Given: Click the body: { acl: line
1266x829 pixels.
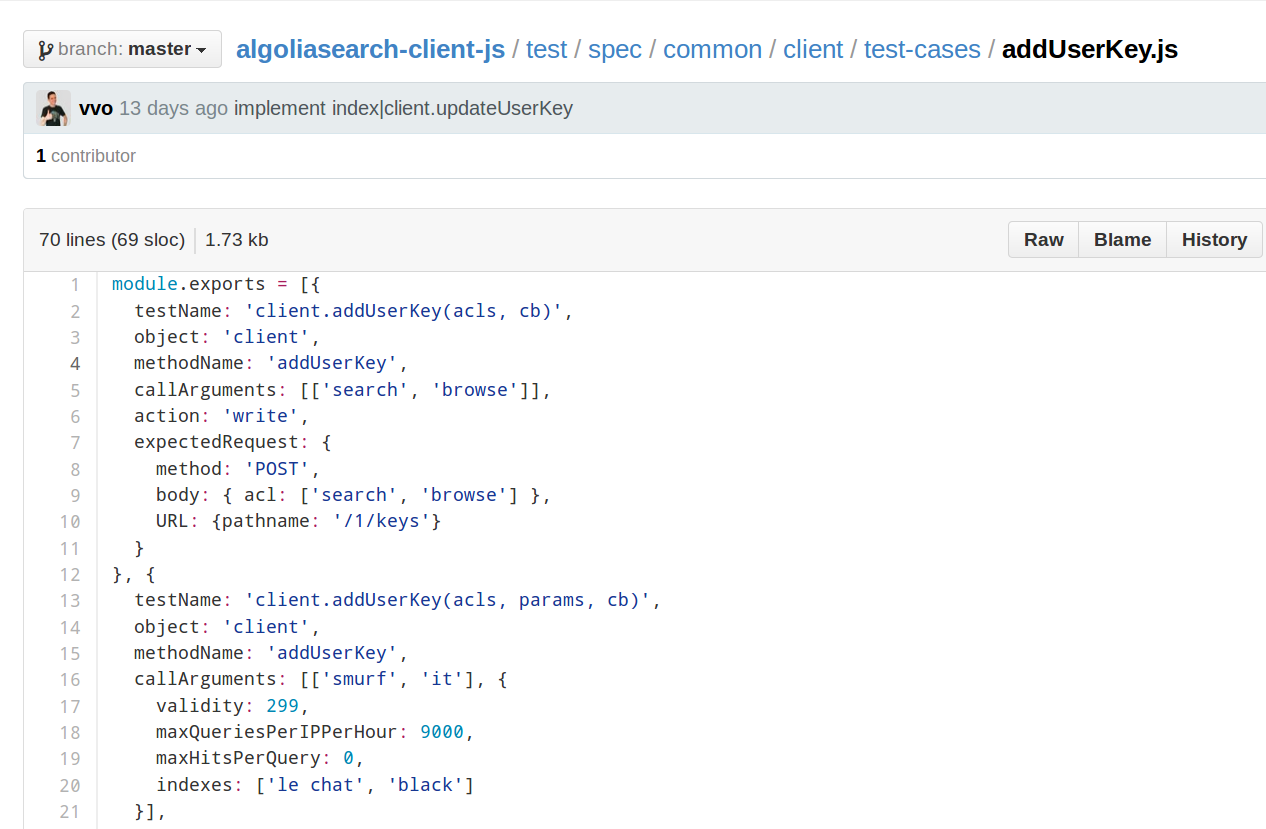Looking at the screenshot, I should click(x=354, y=495).
